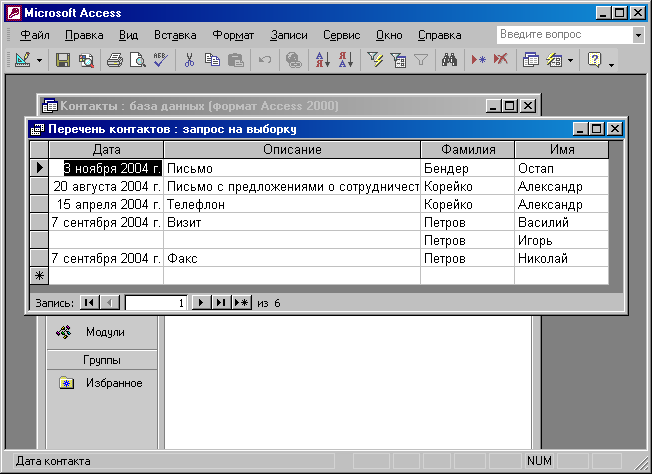Select Избранное in database window
This screenshot has height=474, width=652.
102,383
